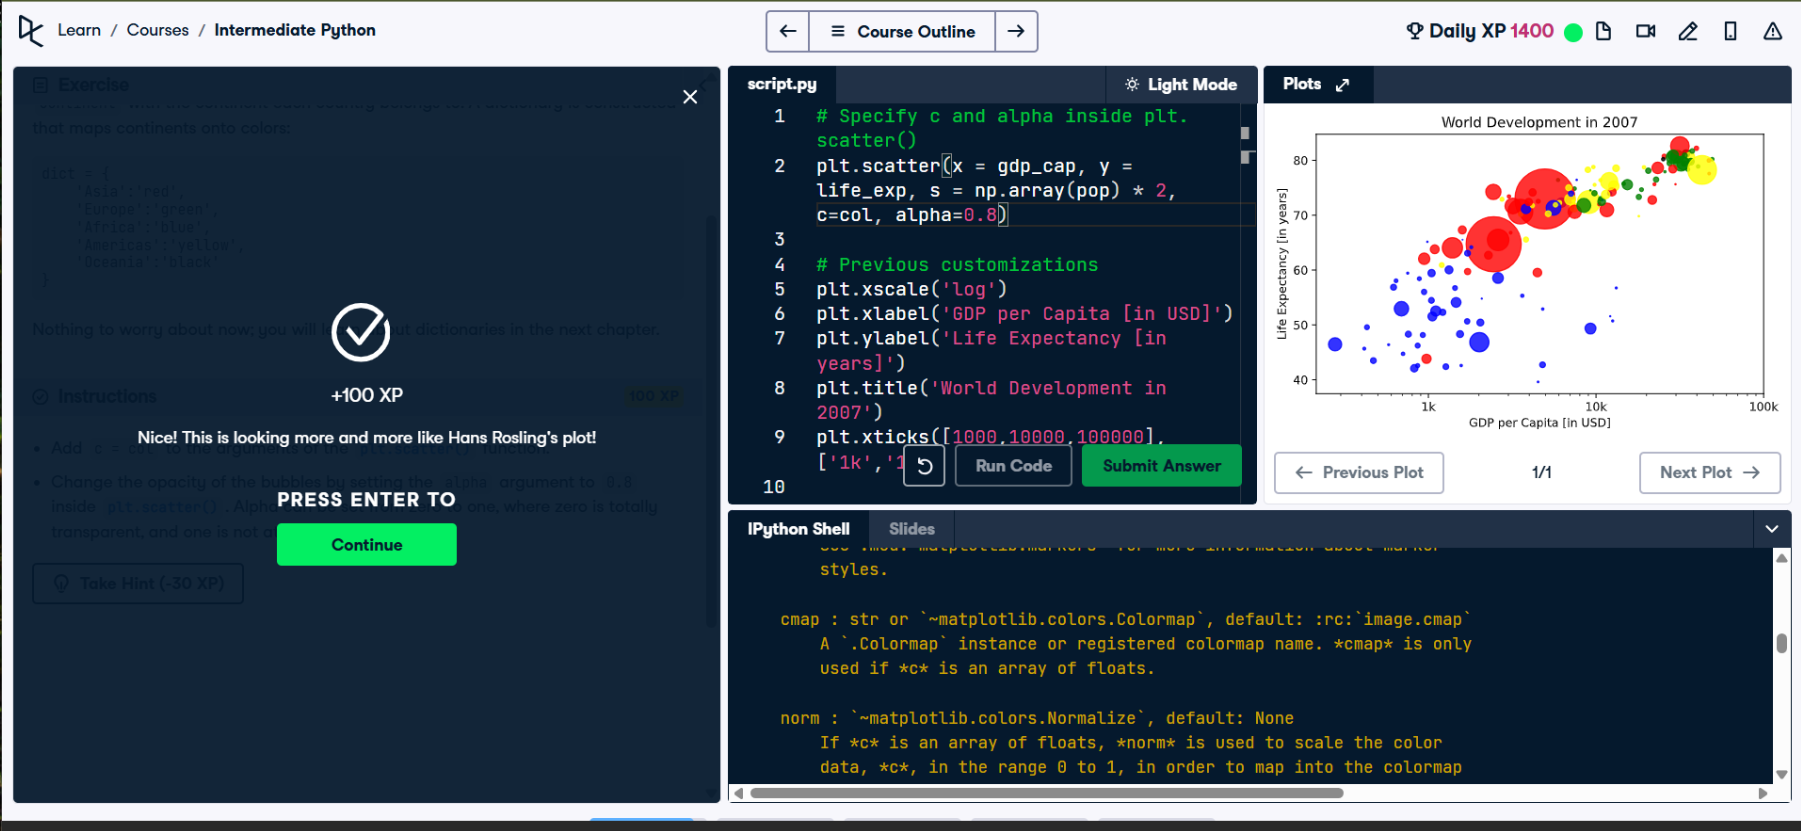
Task: Open the DataCamp logo home icon
Action: tap(31, 31)
